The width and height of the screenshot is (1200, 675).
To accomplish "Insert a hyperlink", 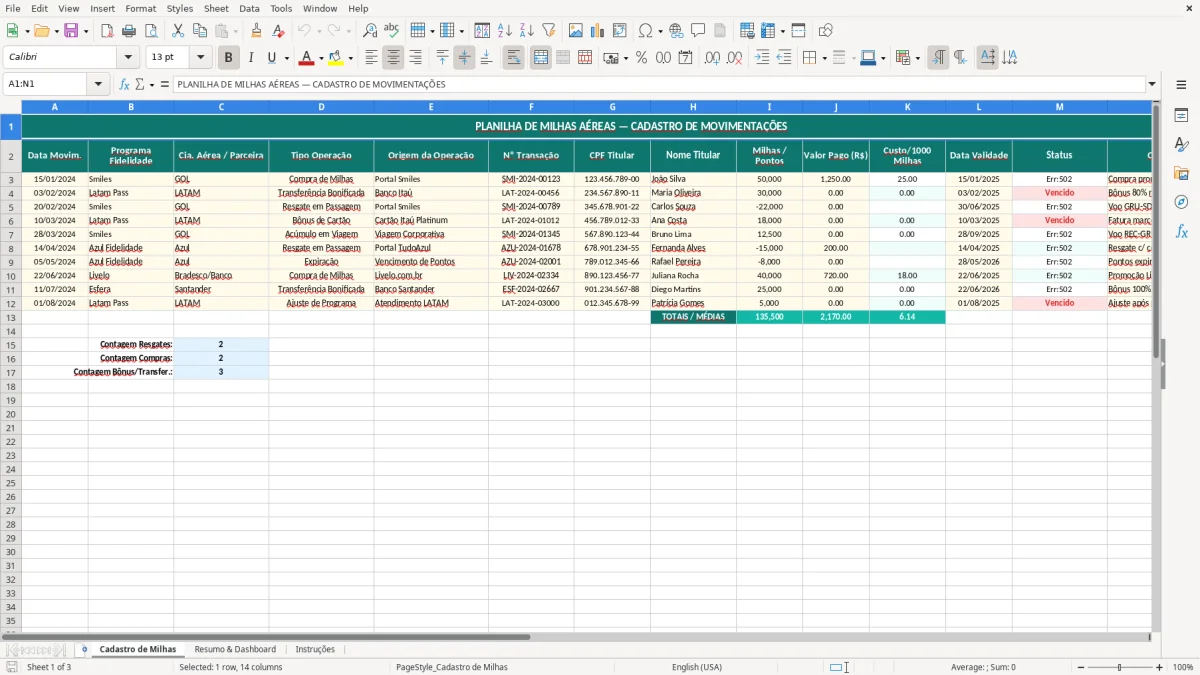I will pos(676,31).
